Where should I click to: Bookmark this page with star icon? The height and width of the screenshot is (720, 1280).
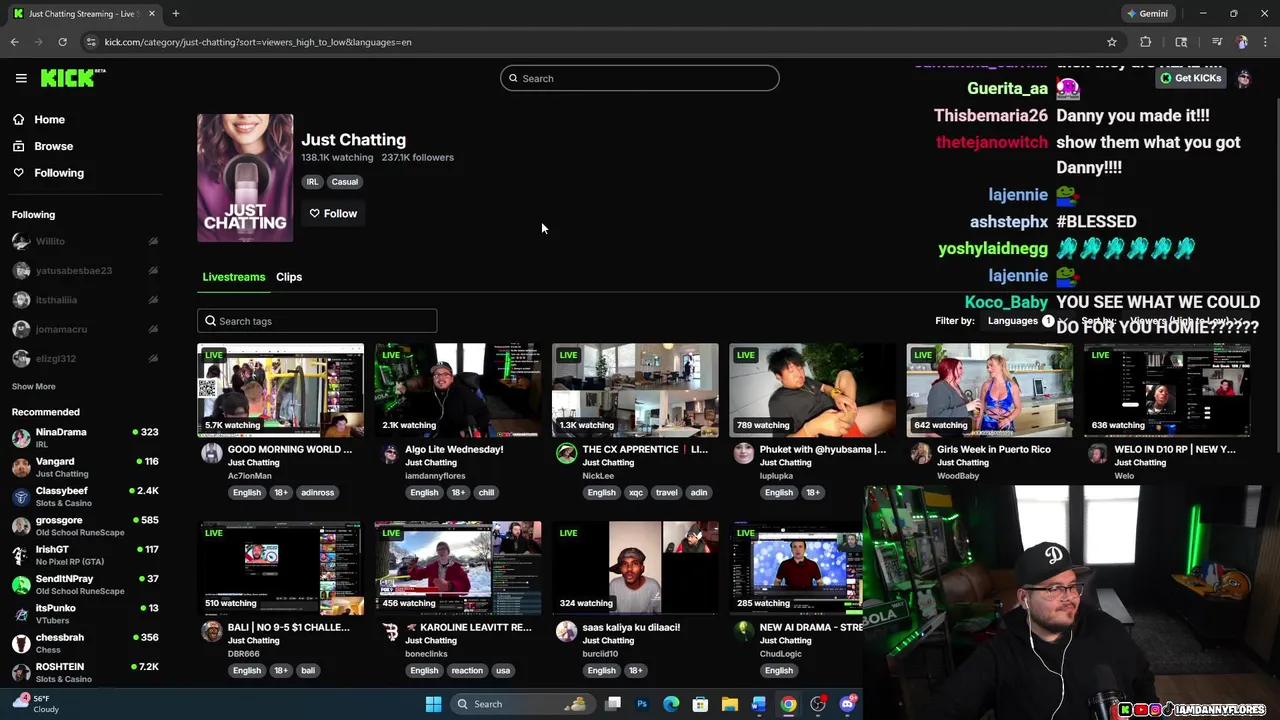point(1111,42)
